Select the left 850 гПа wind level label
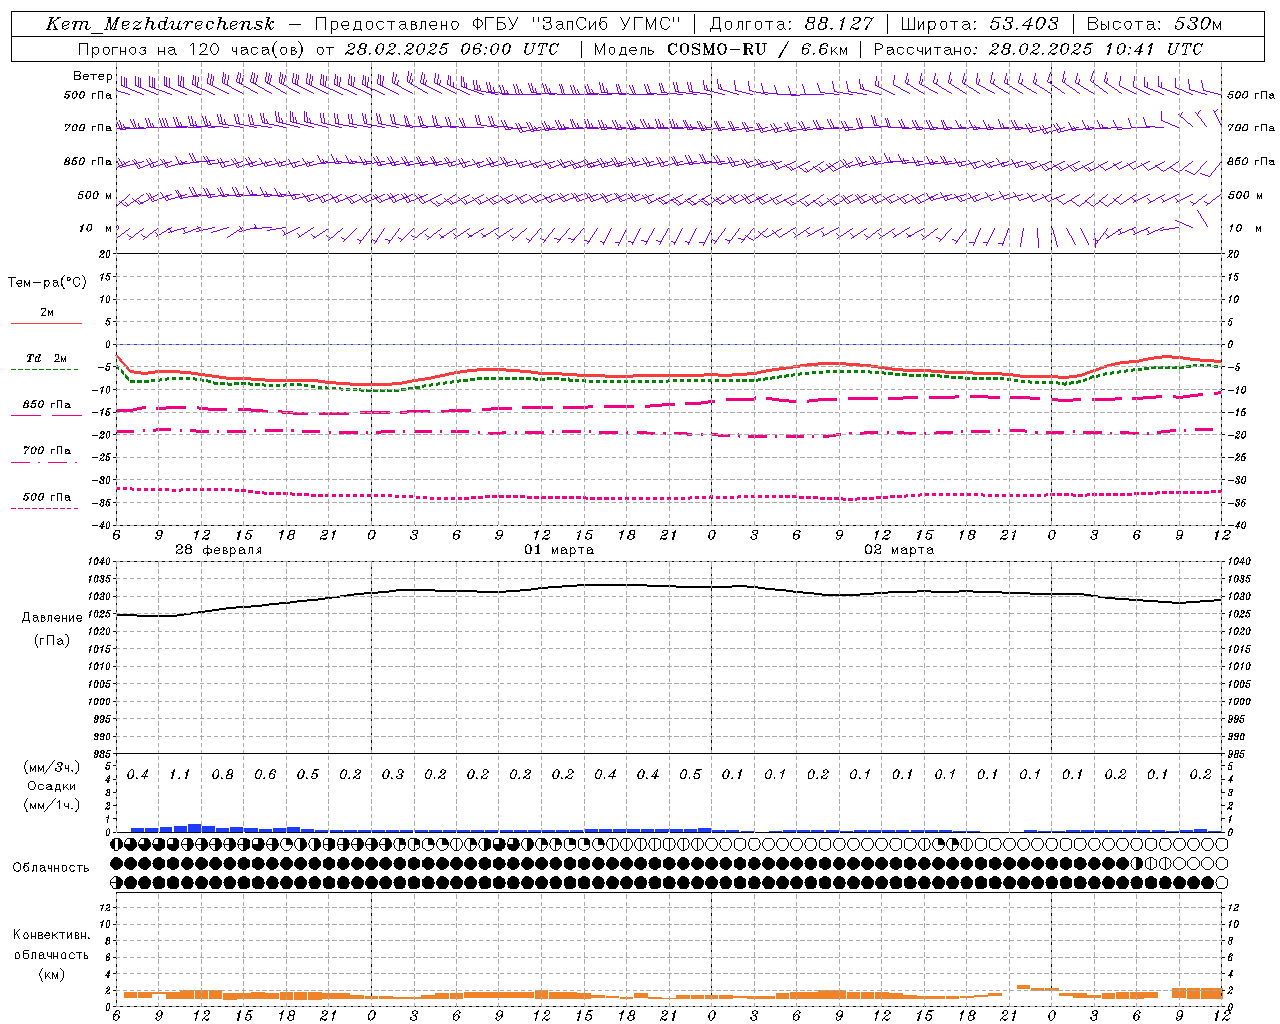The image size is (1280, 1024). point(88,161)
